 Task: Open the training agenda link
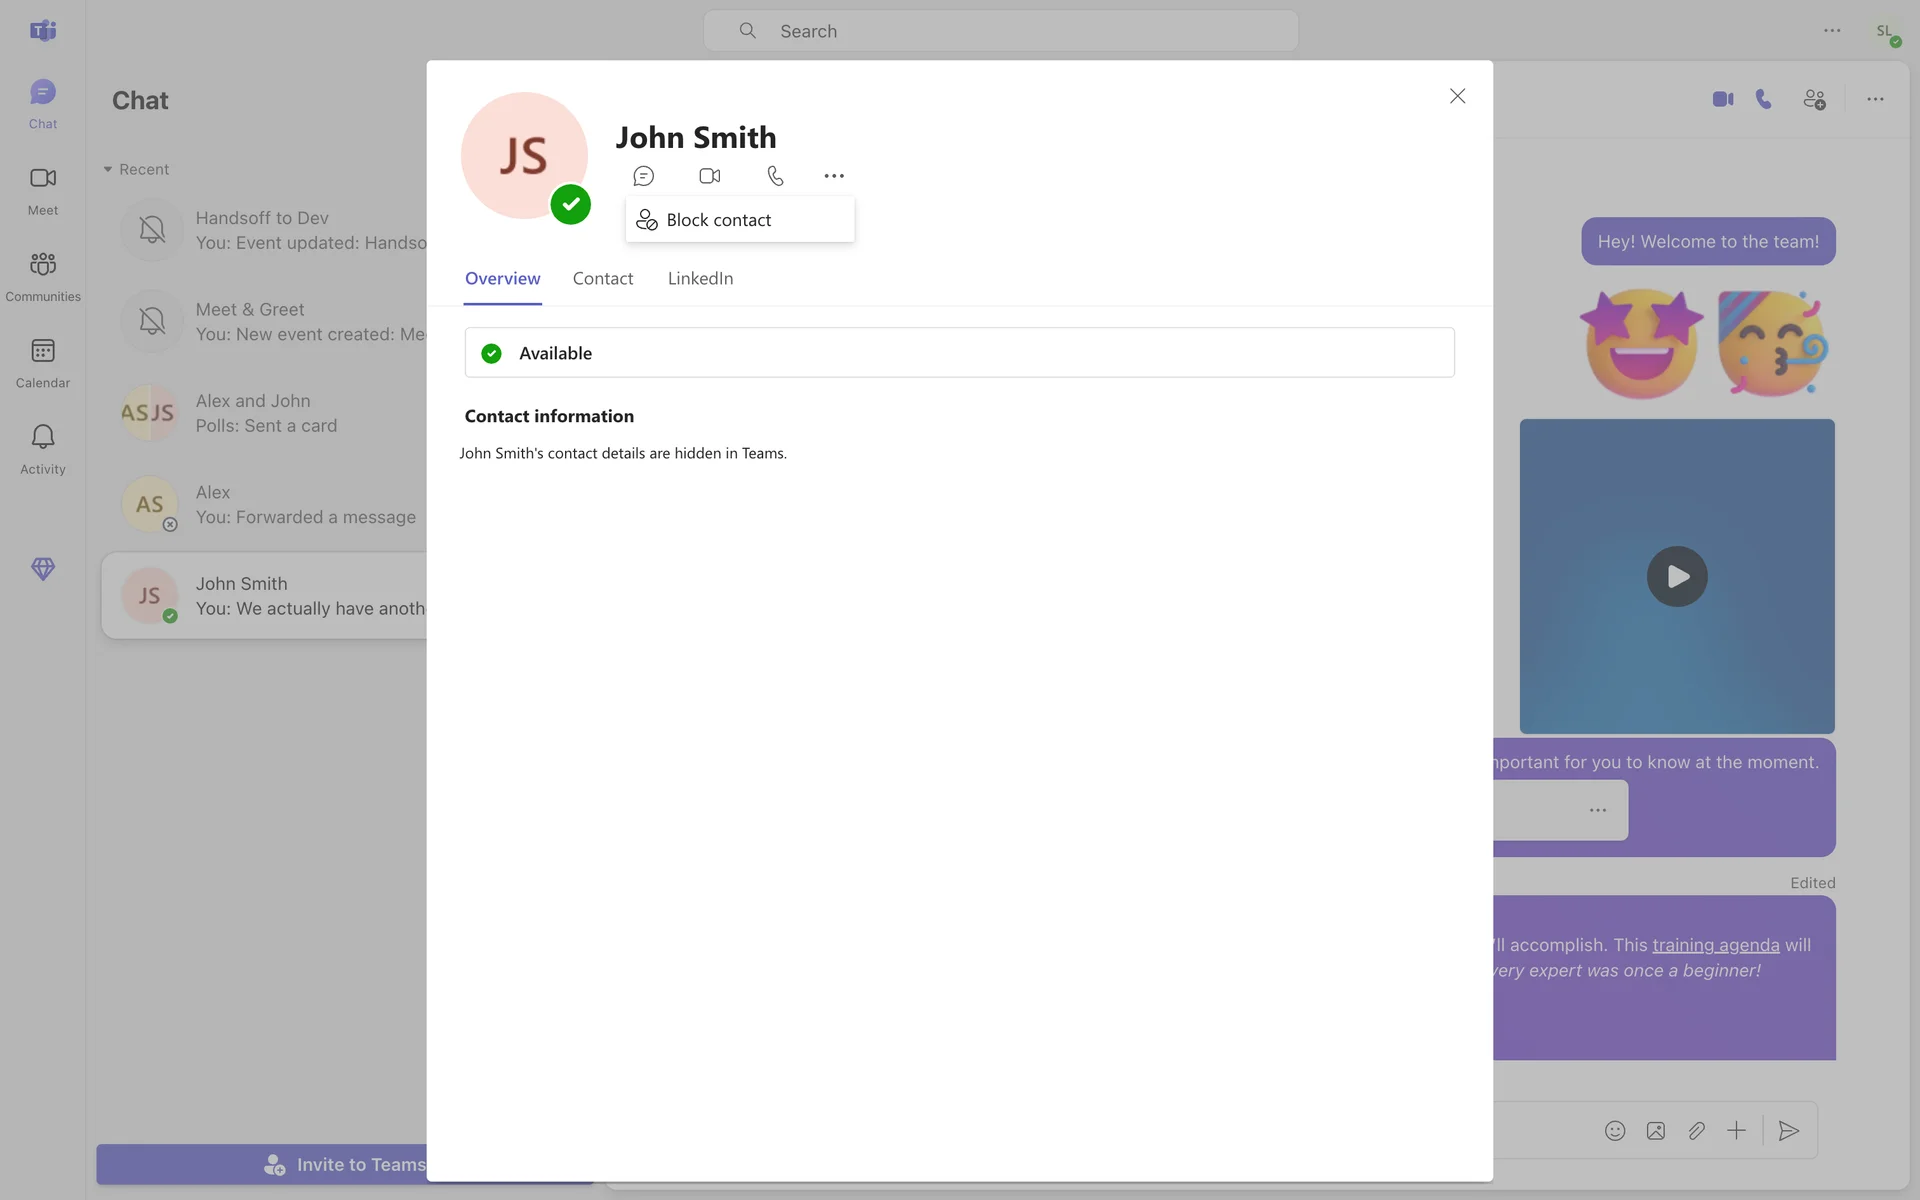[x=1715, y=945]
